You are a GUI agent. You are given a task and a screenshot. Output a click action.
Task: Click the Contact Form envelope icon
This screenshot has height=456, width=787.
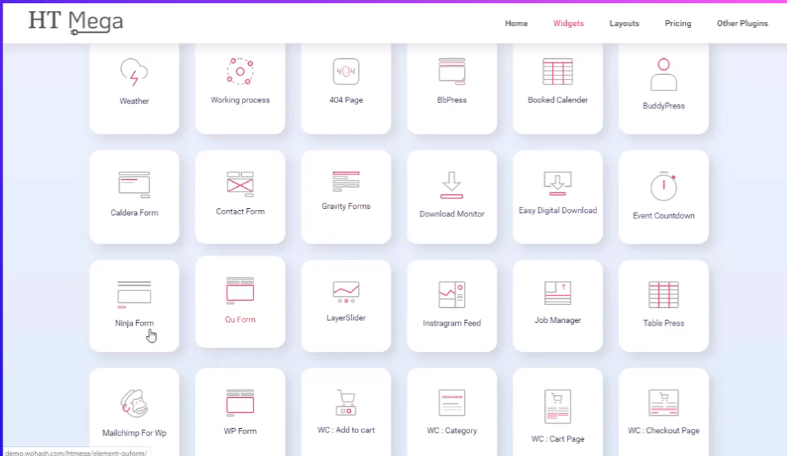(x=240, y=184)
